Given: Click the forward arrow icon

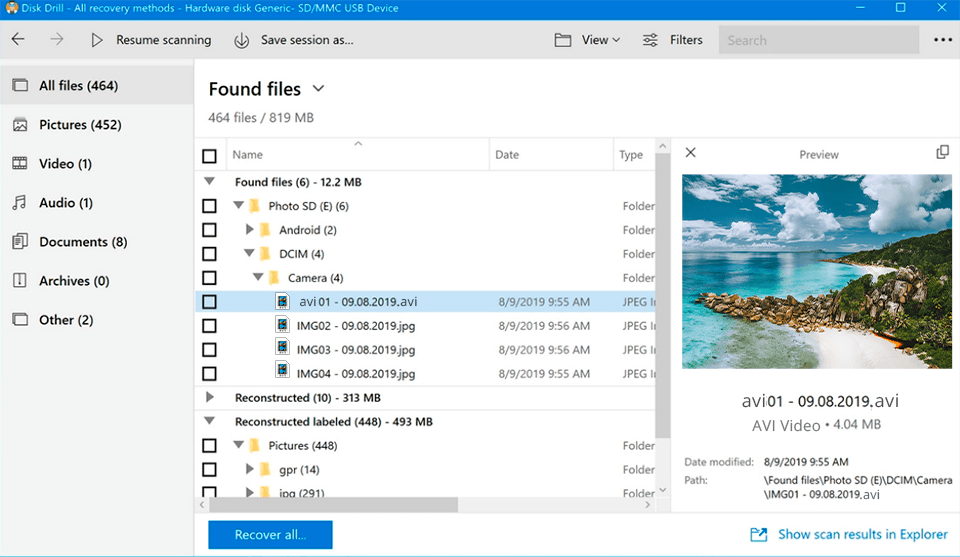Looking at the screenshot, I should click(57, 40).
